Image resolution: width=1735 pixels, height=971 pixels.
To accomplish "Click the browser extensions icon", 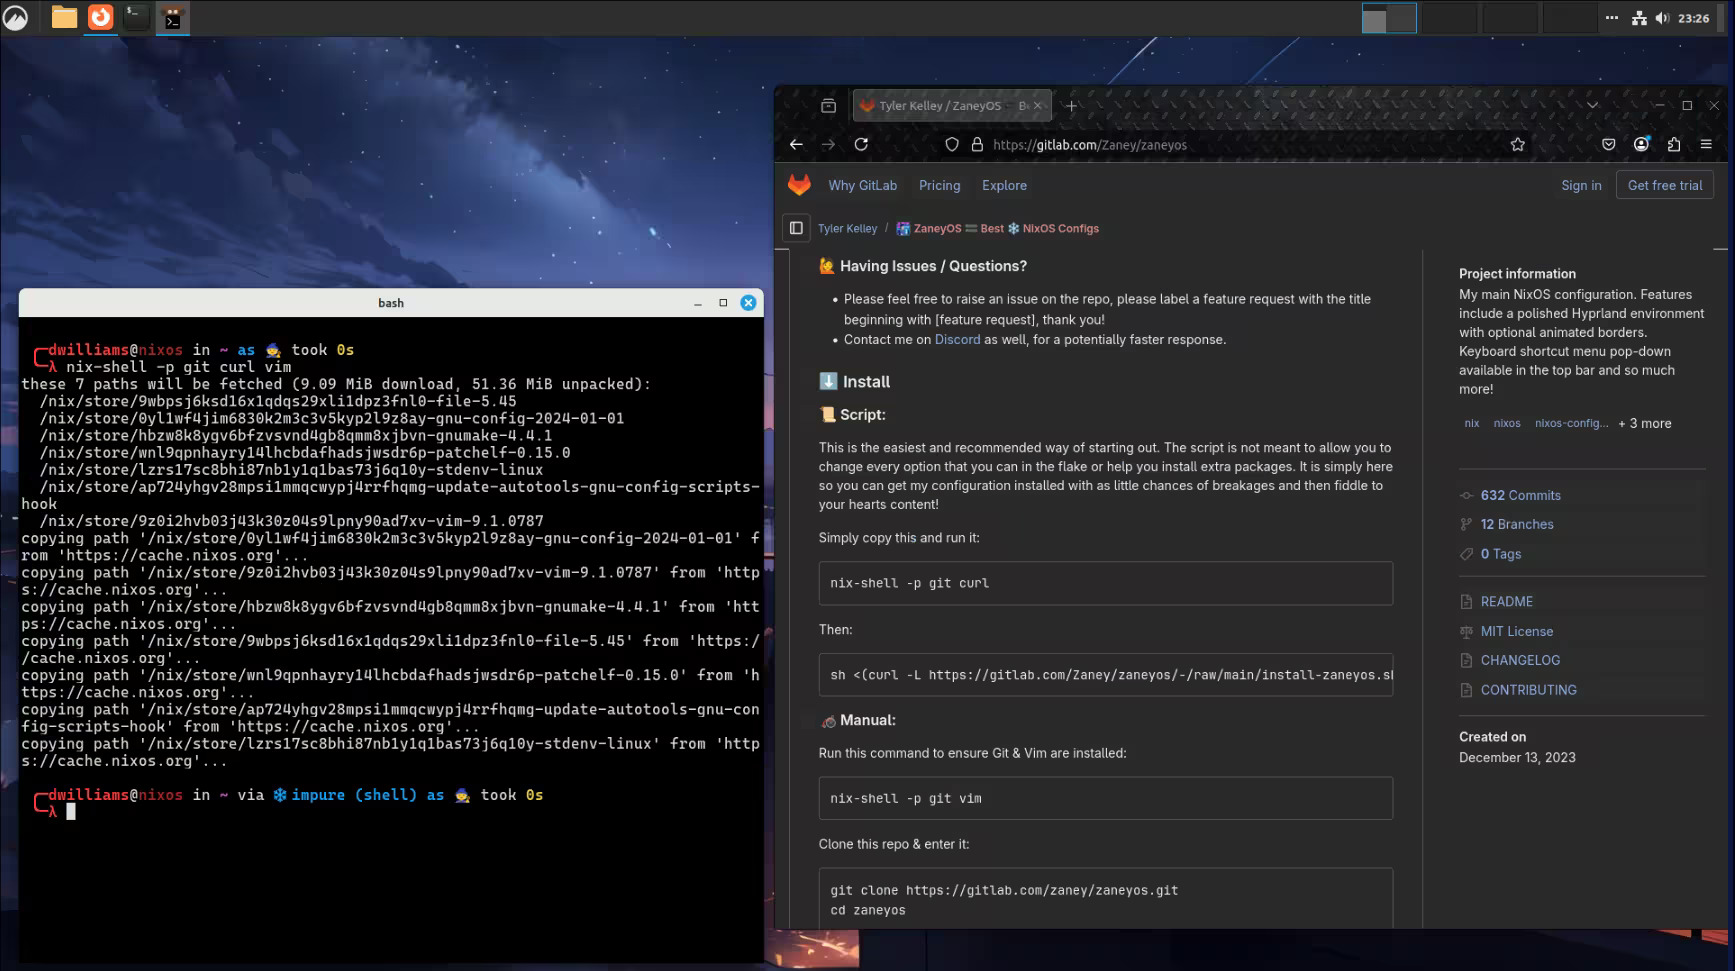I will click(x=1675, y=144).
